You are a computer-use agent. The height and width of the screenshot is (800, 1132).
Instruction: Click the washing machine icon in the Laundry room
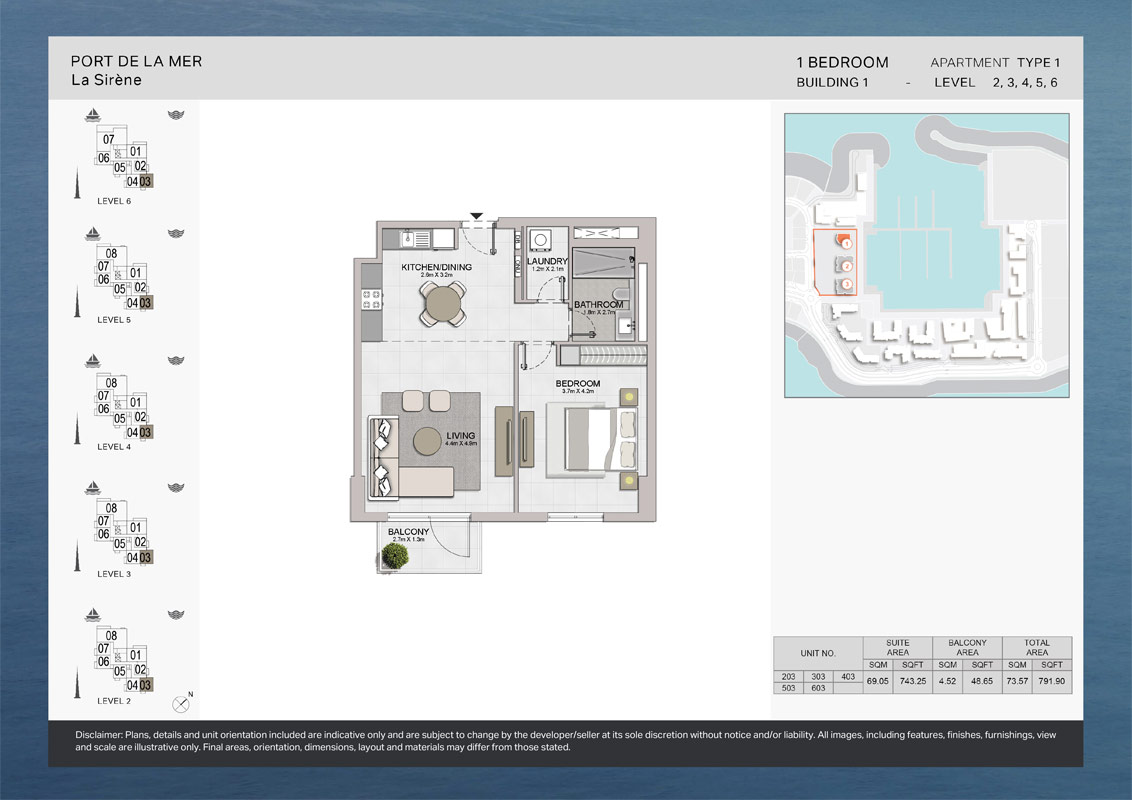(541, 240)
